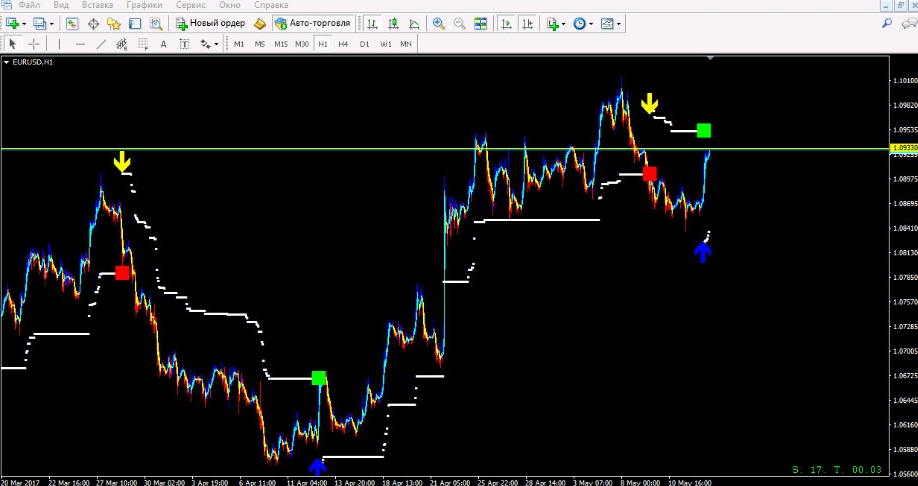Select the crosshair cursor tool

[x=34, y=44]
